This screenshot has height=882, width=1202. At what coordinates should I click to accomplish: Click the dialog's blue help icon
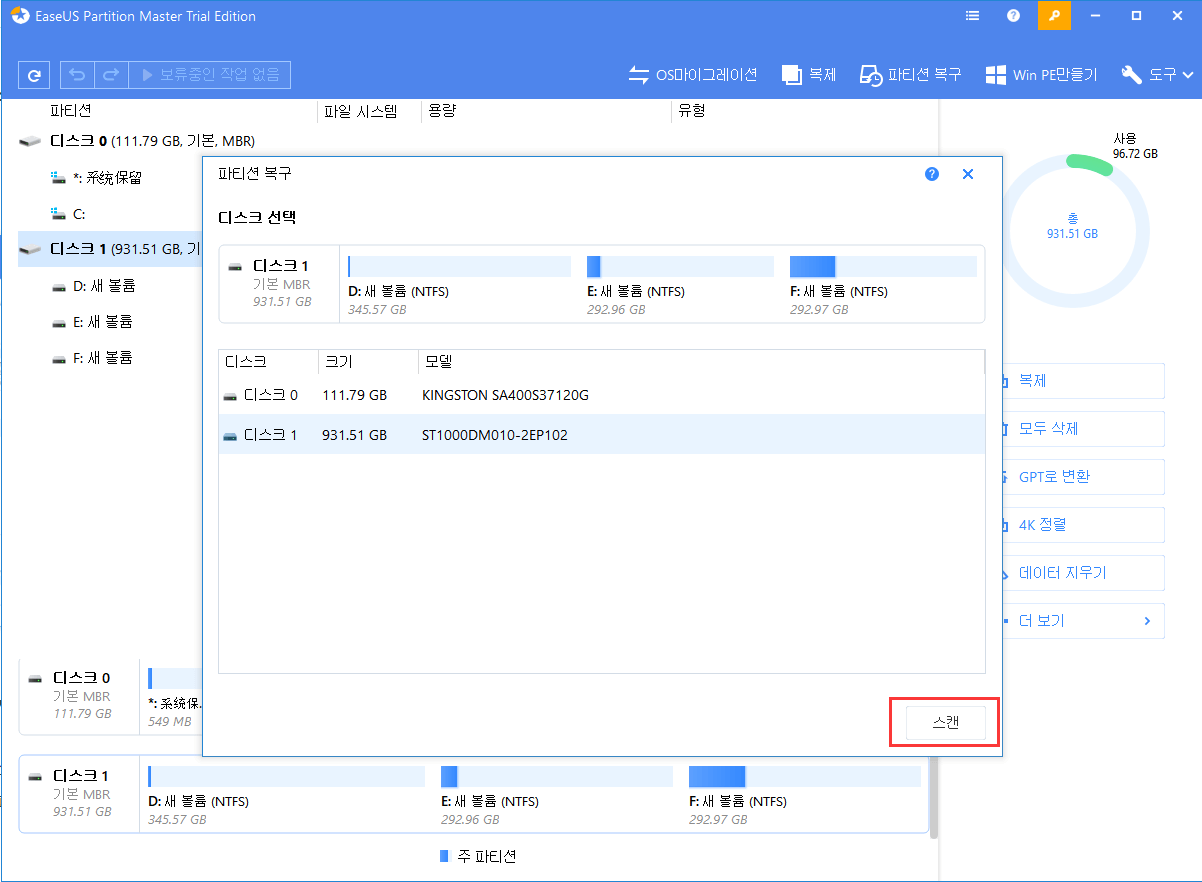point(932,174)
